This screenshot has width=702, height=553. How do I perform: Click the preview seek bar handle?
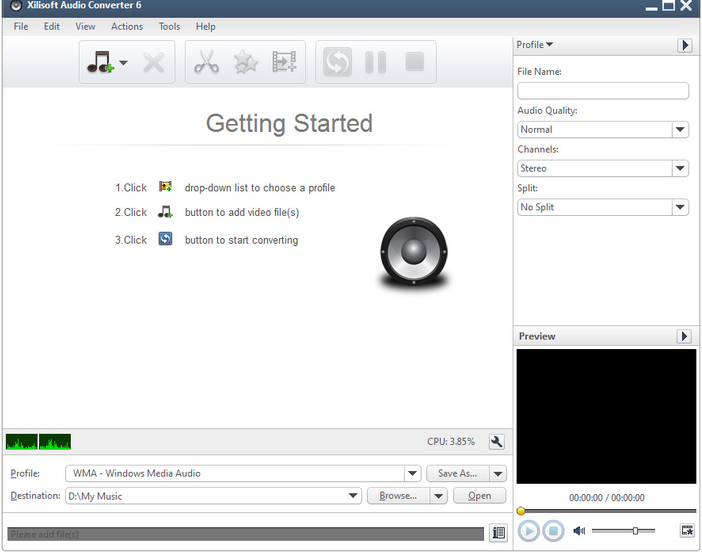tap(521, 511)
